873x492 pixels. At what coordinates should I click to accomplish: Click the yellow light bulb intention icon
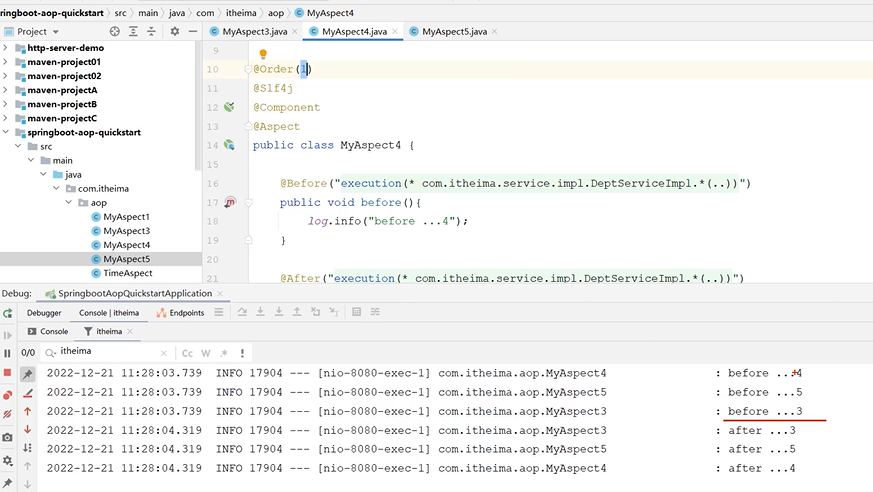[263, 53]
